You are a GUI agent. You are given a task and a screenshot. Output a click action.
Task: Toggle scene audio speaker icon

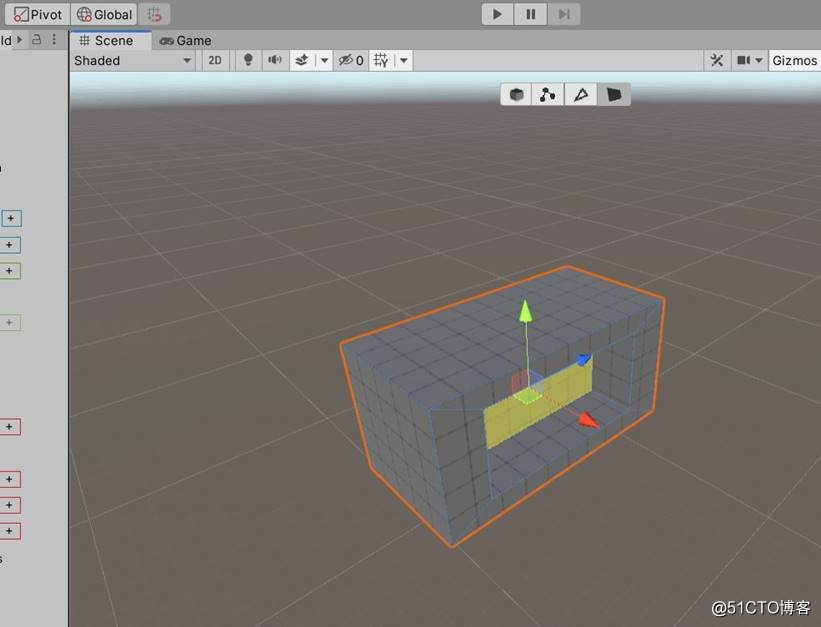[274, 61]
